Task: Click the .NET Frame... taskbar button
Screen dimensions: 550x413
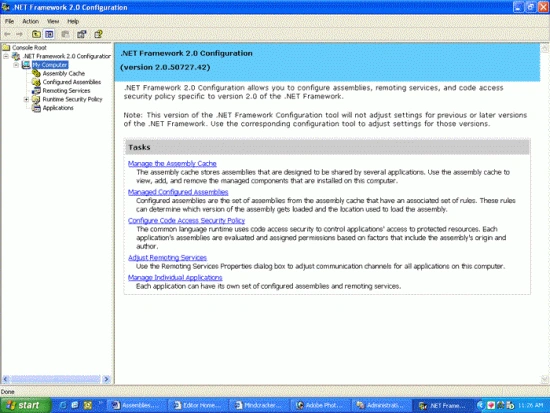Action: pos(443,405)
